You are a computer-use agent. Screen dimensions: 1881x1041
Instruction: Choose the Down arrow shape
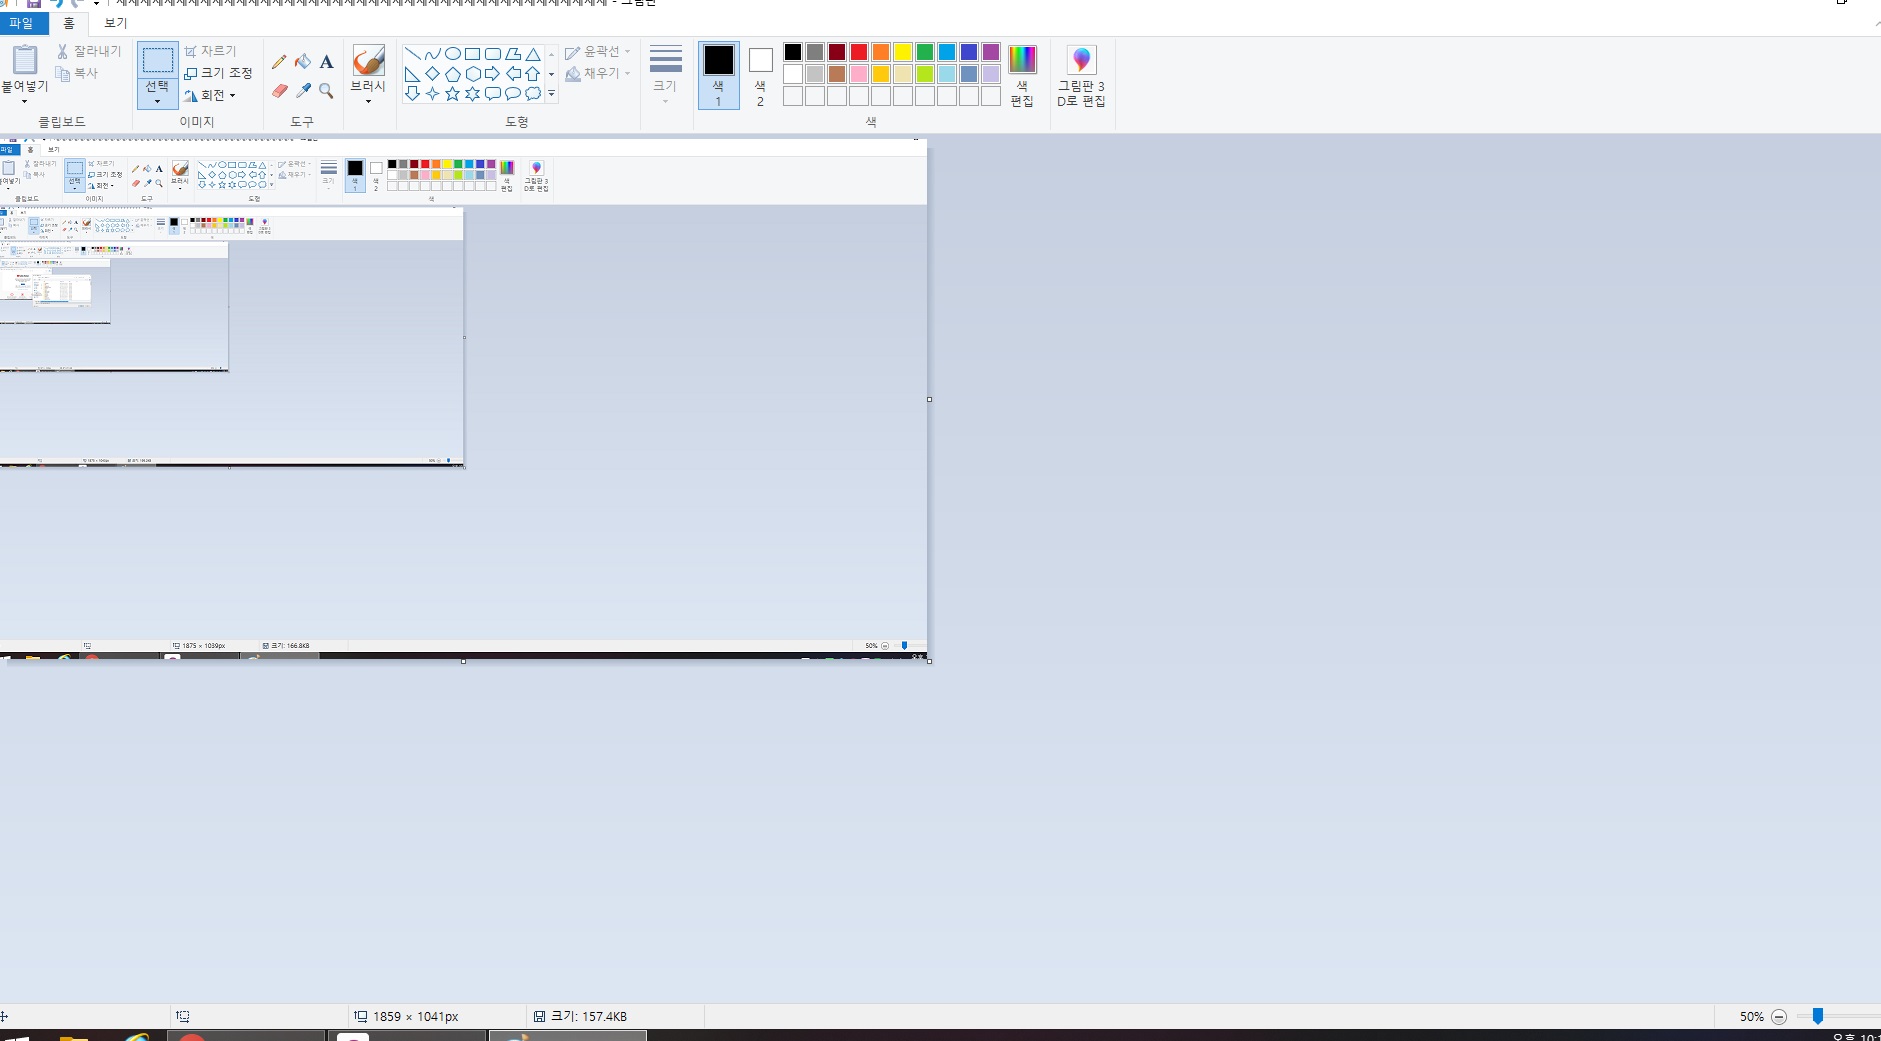tap(412, 94)
